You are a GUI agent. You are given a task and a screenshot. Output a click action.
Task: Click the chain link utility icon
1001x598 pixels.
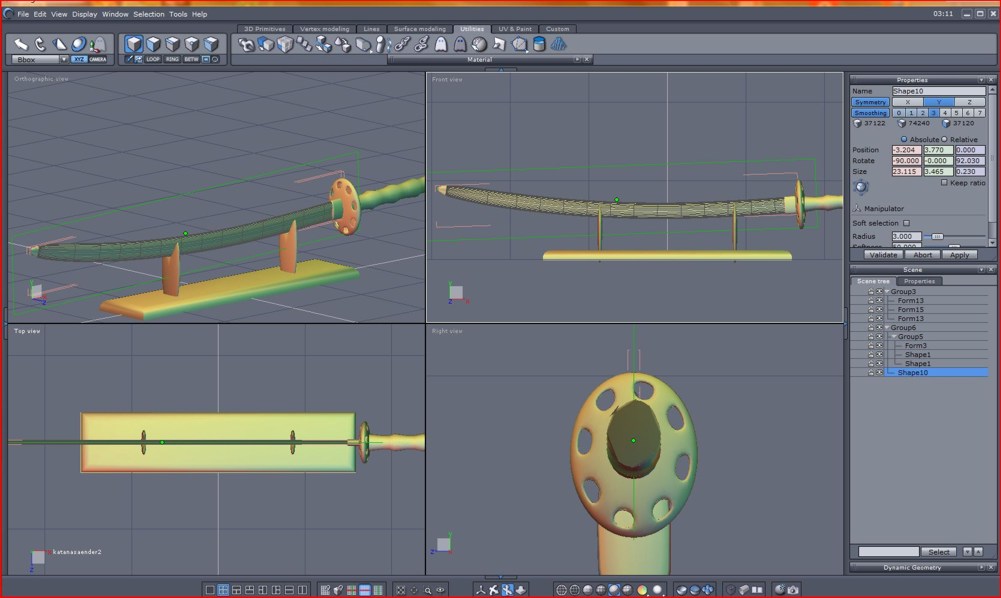[x=402, y=44]
